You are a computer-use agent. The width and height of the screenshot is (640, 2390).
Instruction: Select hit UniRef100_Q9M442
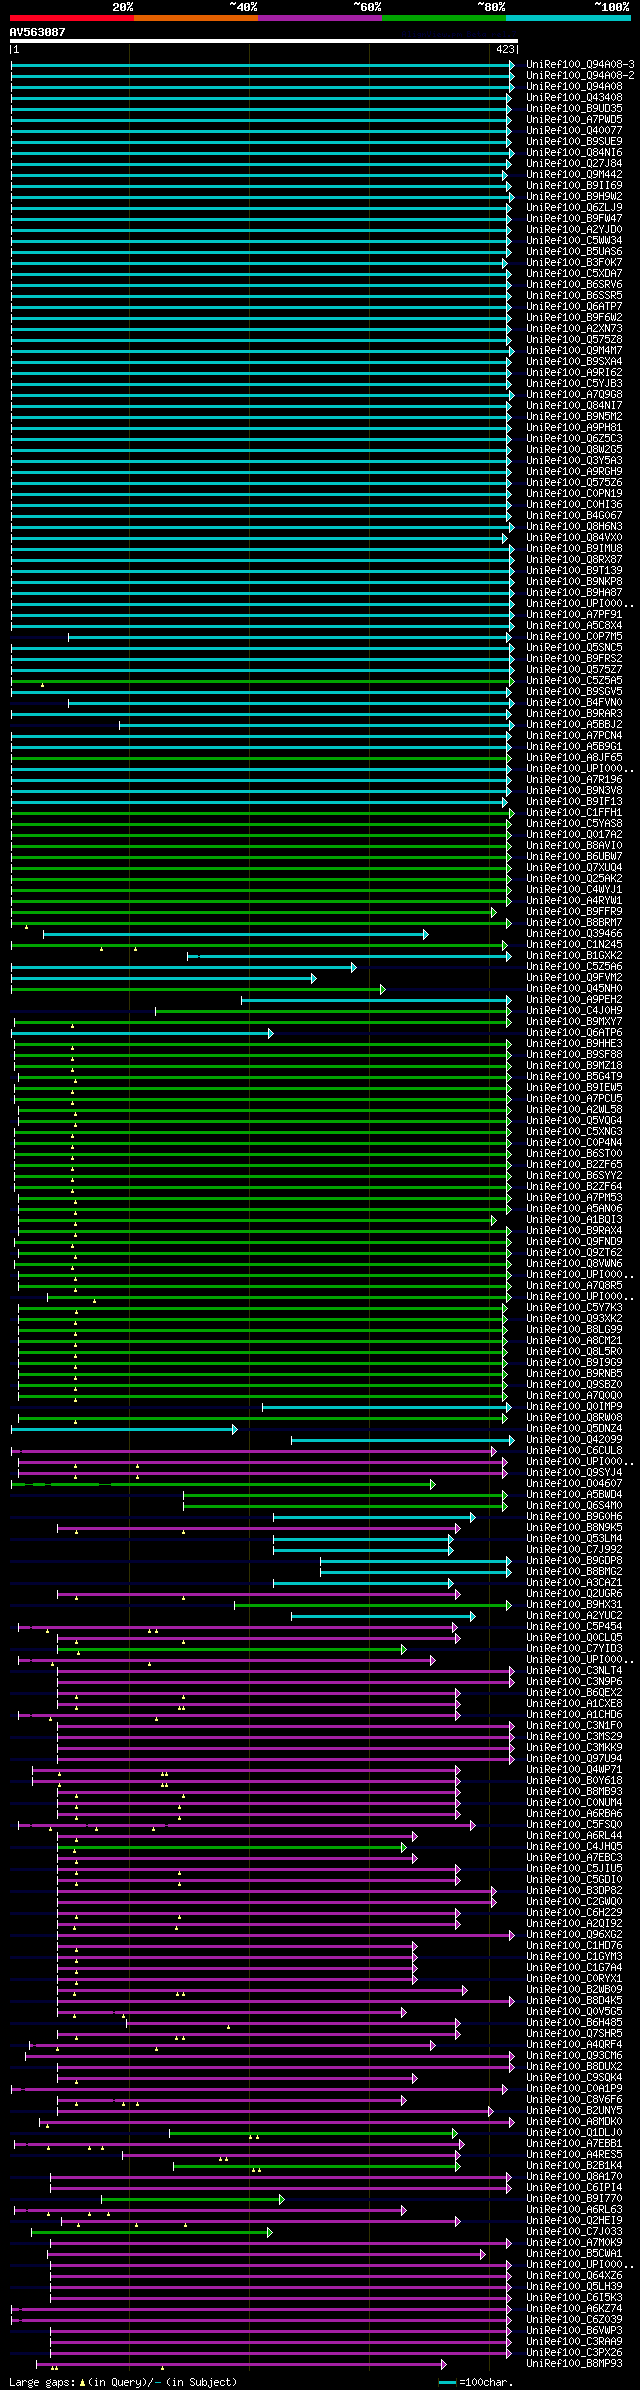574,175
